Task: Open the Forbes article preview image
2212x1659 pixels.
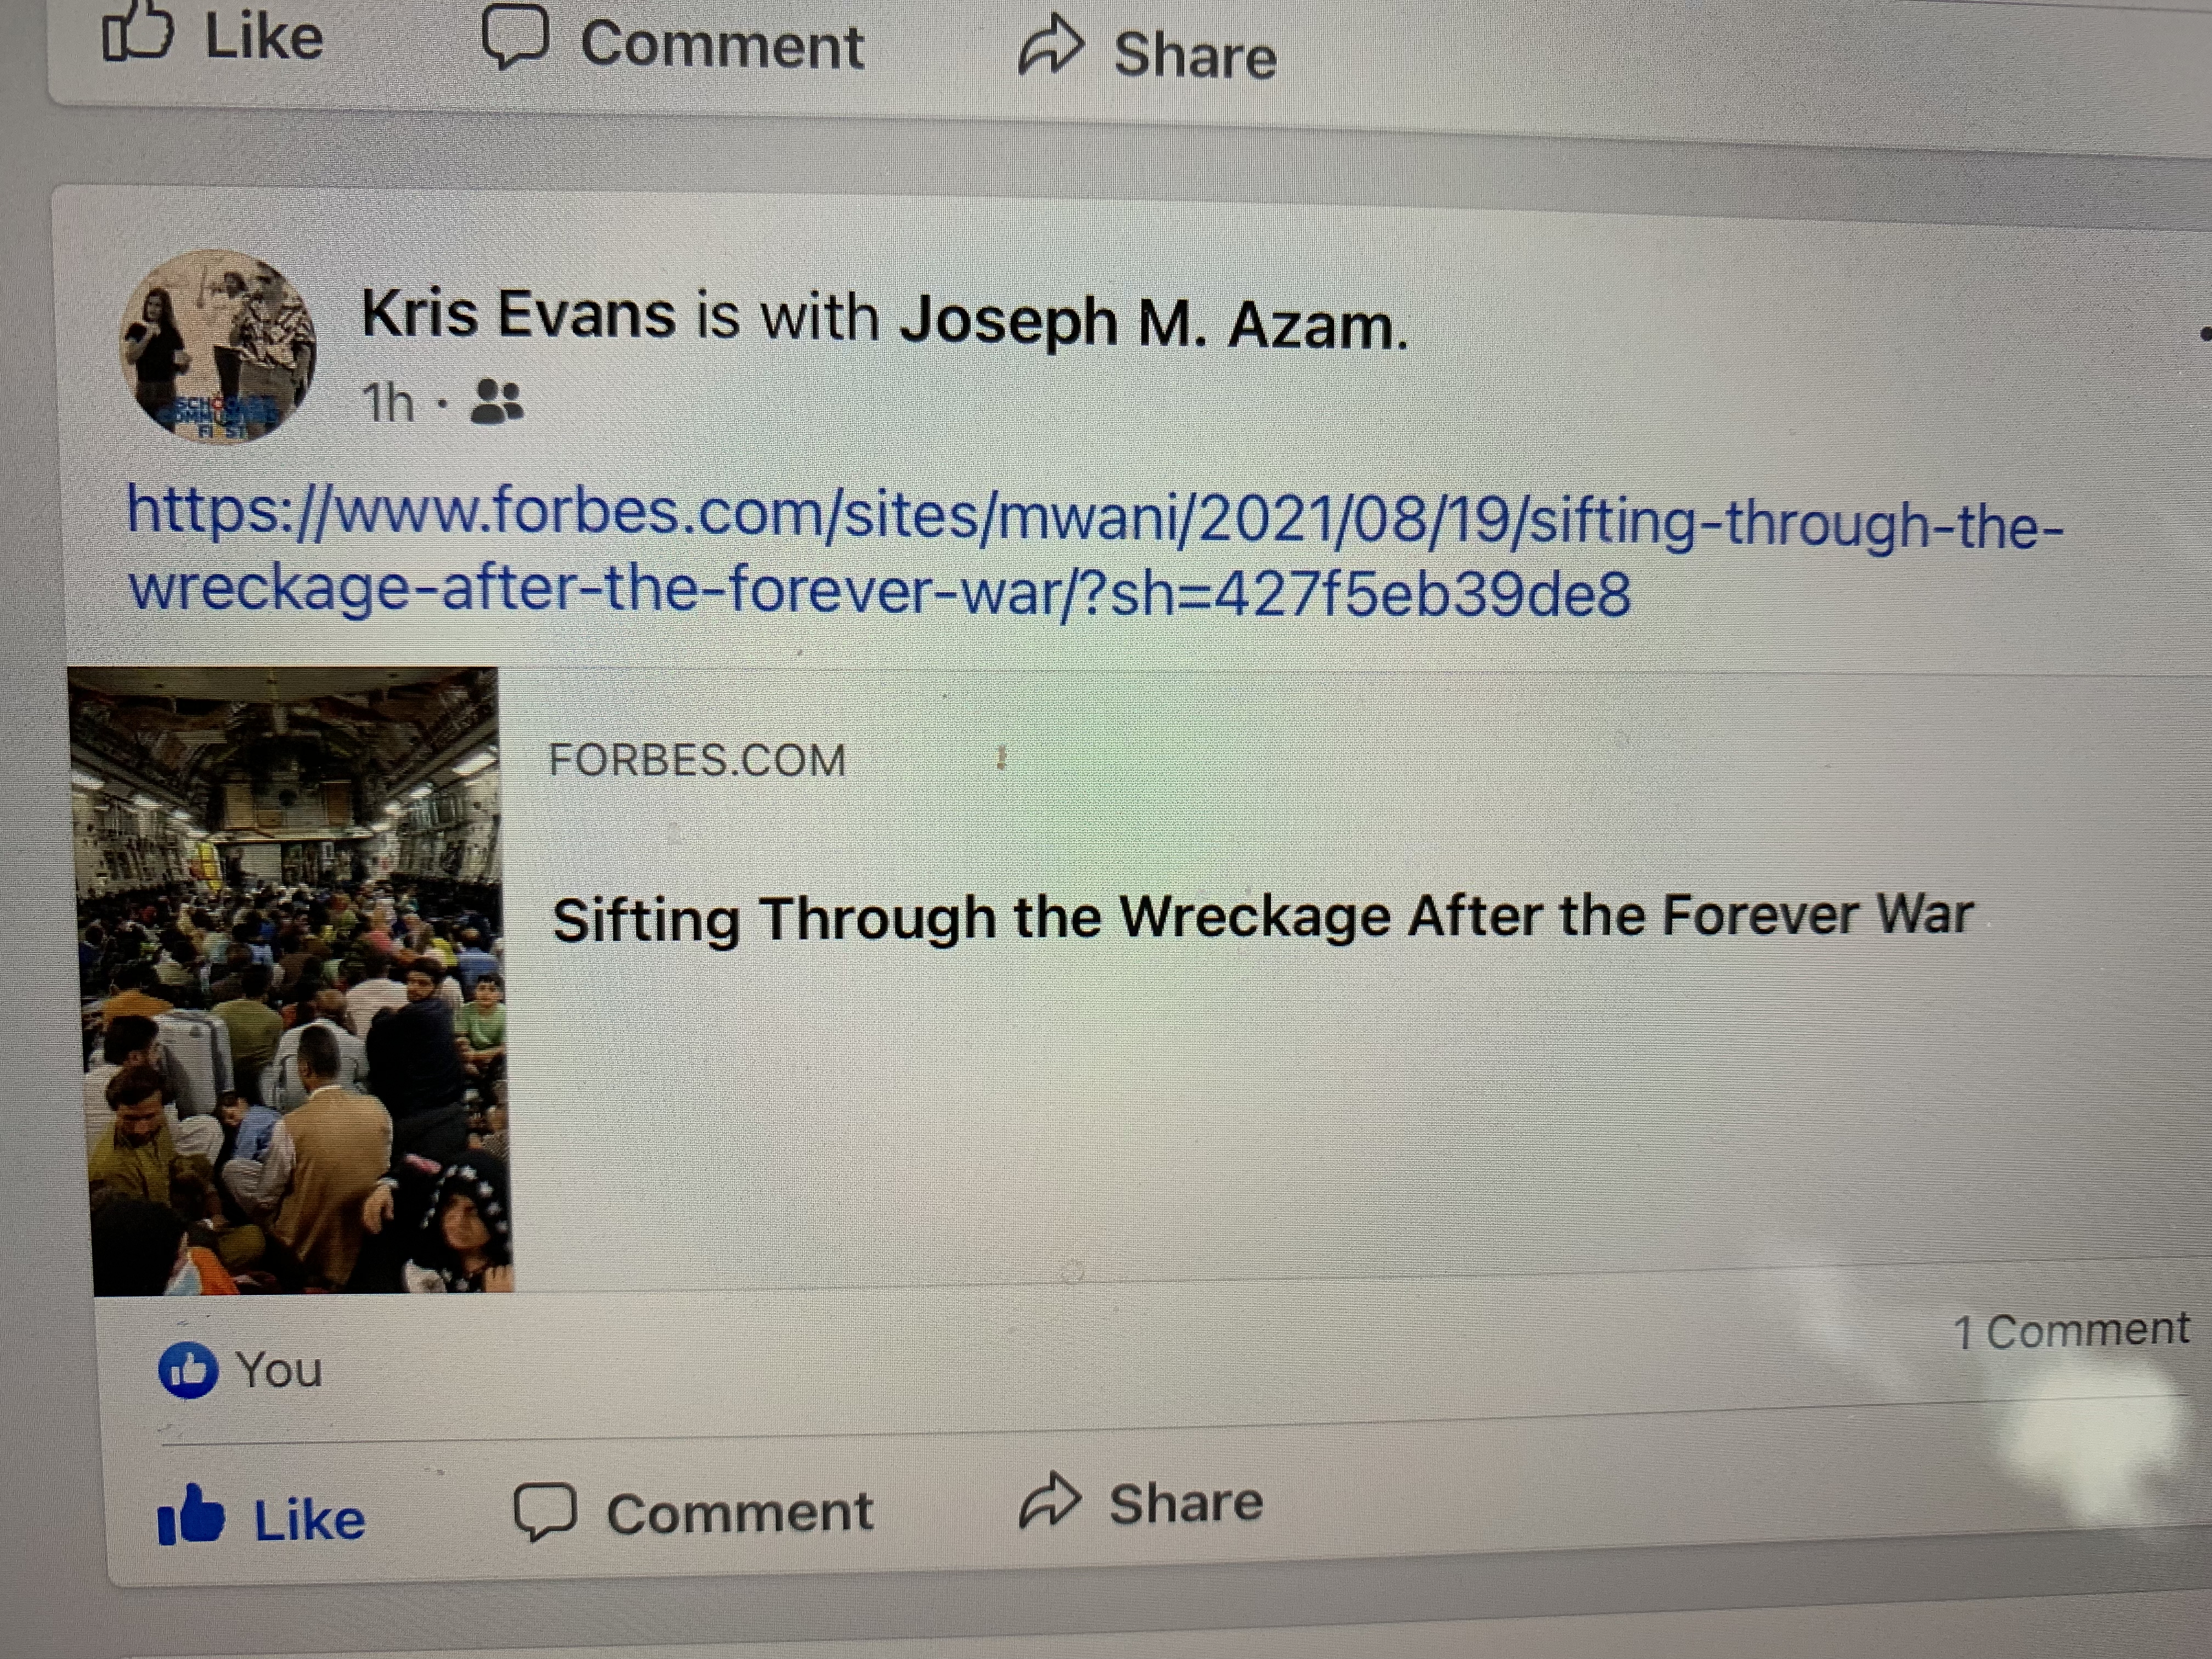Action: [291, 980]
